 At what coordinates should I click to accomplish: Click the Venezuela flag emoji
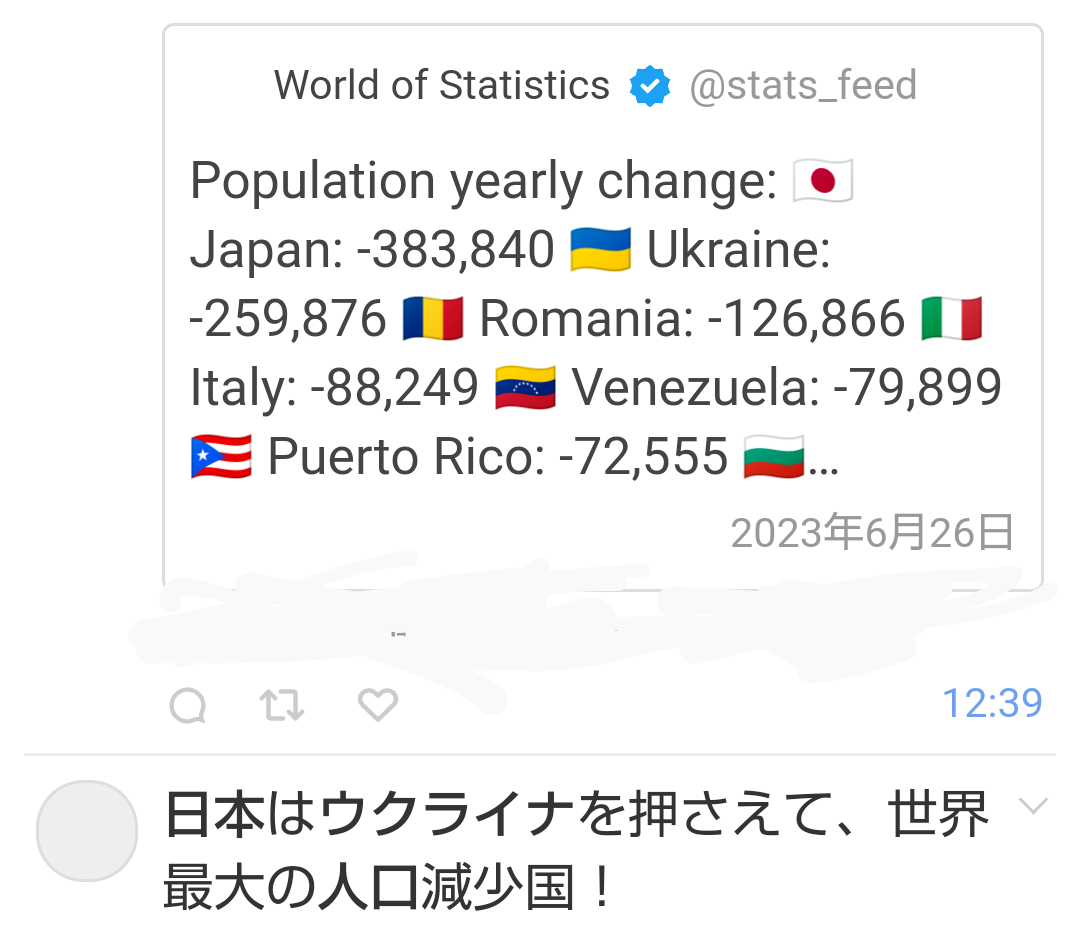coord(525,388)
